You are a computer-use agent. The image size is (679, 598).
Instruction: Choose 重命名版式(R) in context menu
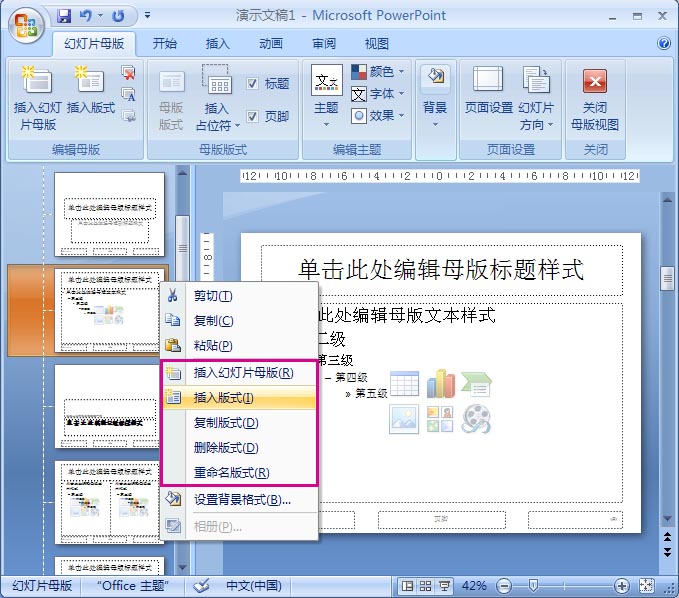point(239,472)
